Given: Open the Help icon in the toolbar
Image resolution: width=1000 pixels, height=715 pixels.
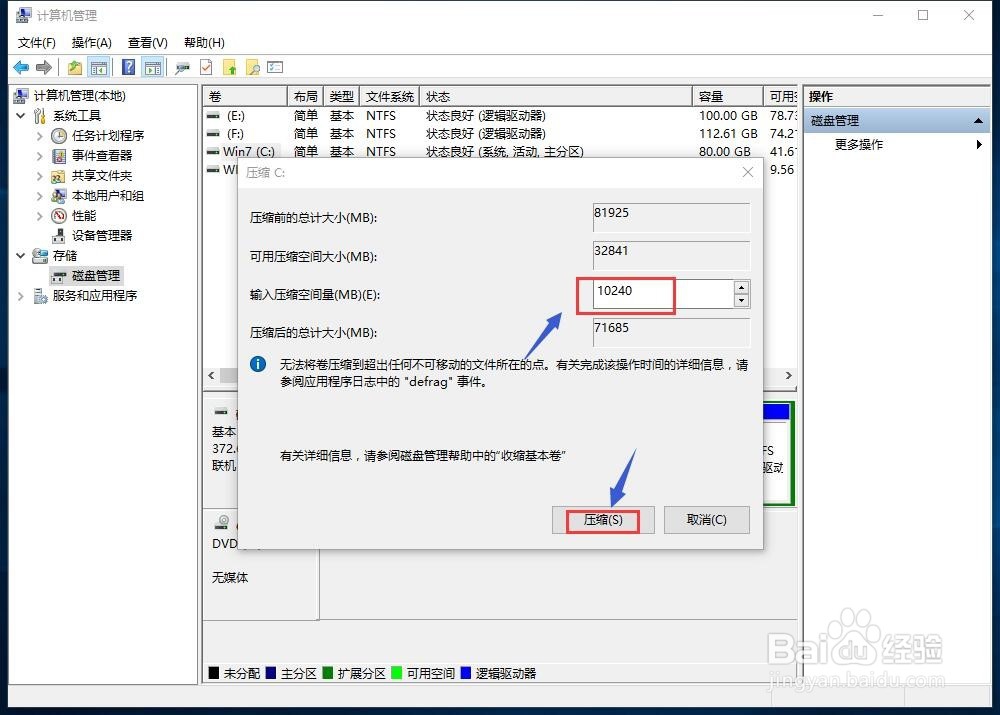Looking at the screenshot, I should 128,67.
